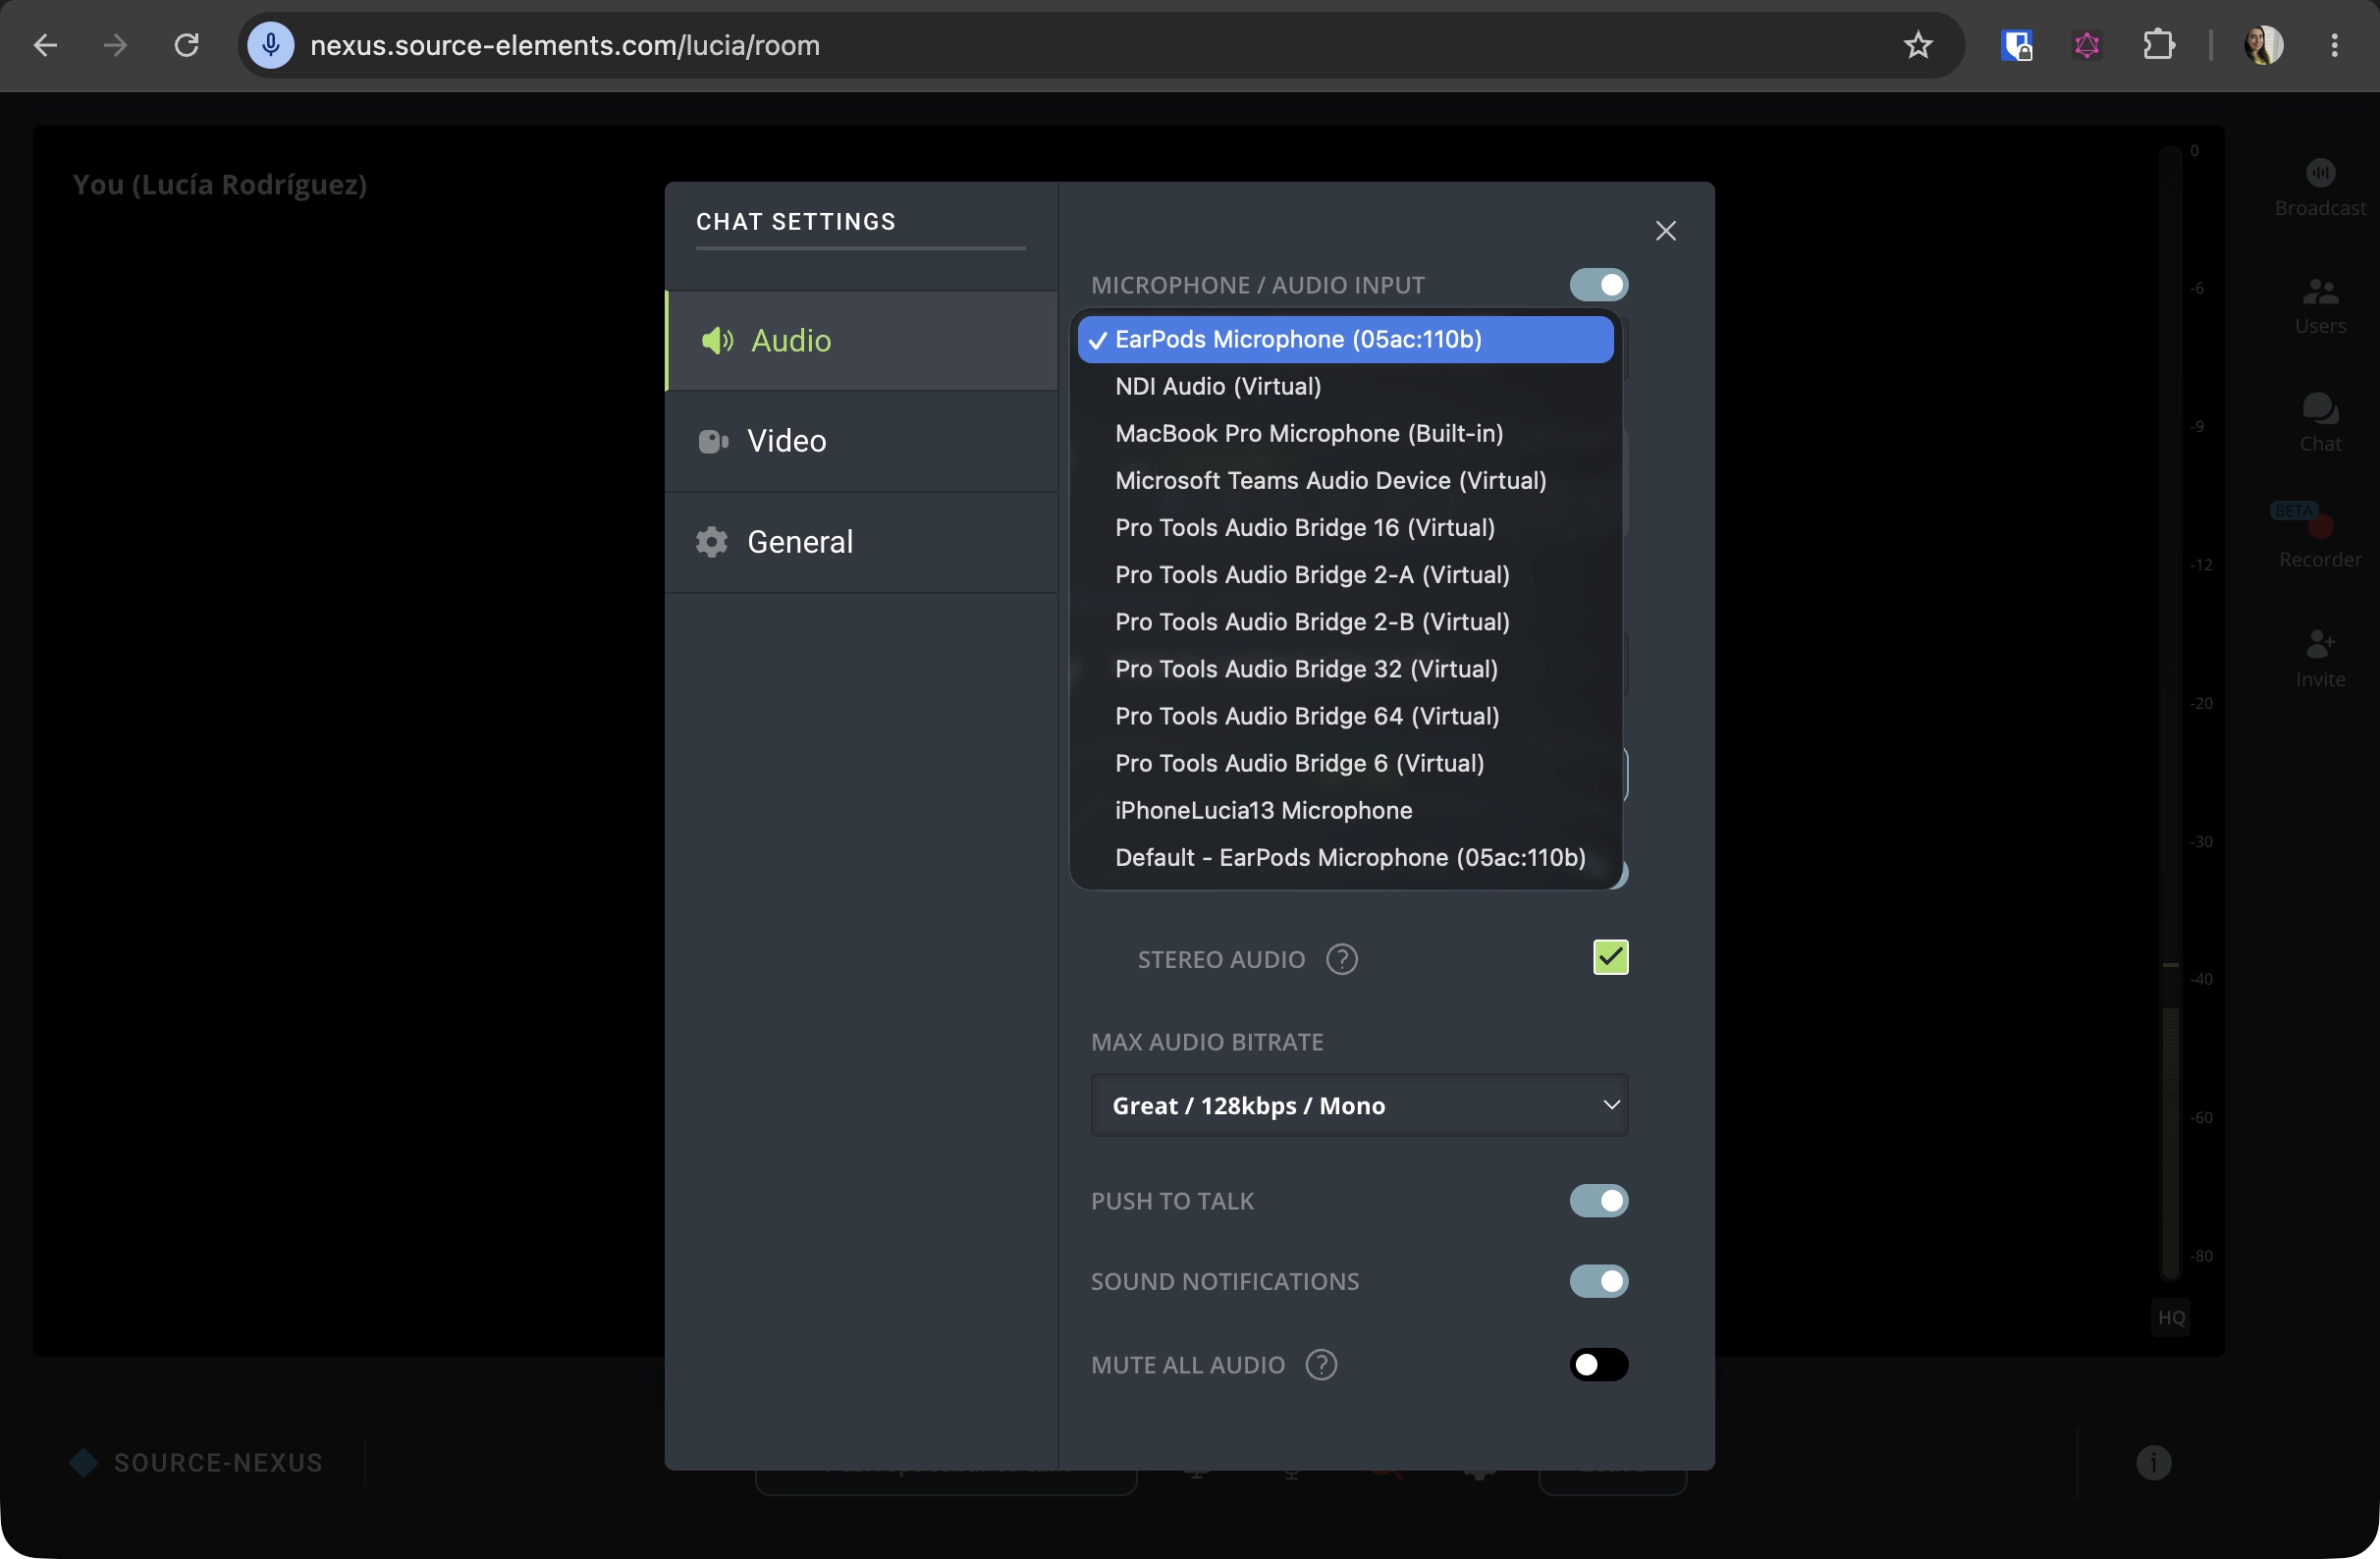This screenshot has width=2380, height=1559.
Task: Uncheck the Stereo Audio checkbox
Action: [1610, 957]
